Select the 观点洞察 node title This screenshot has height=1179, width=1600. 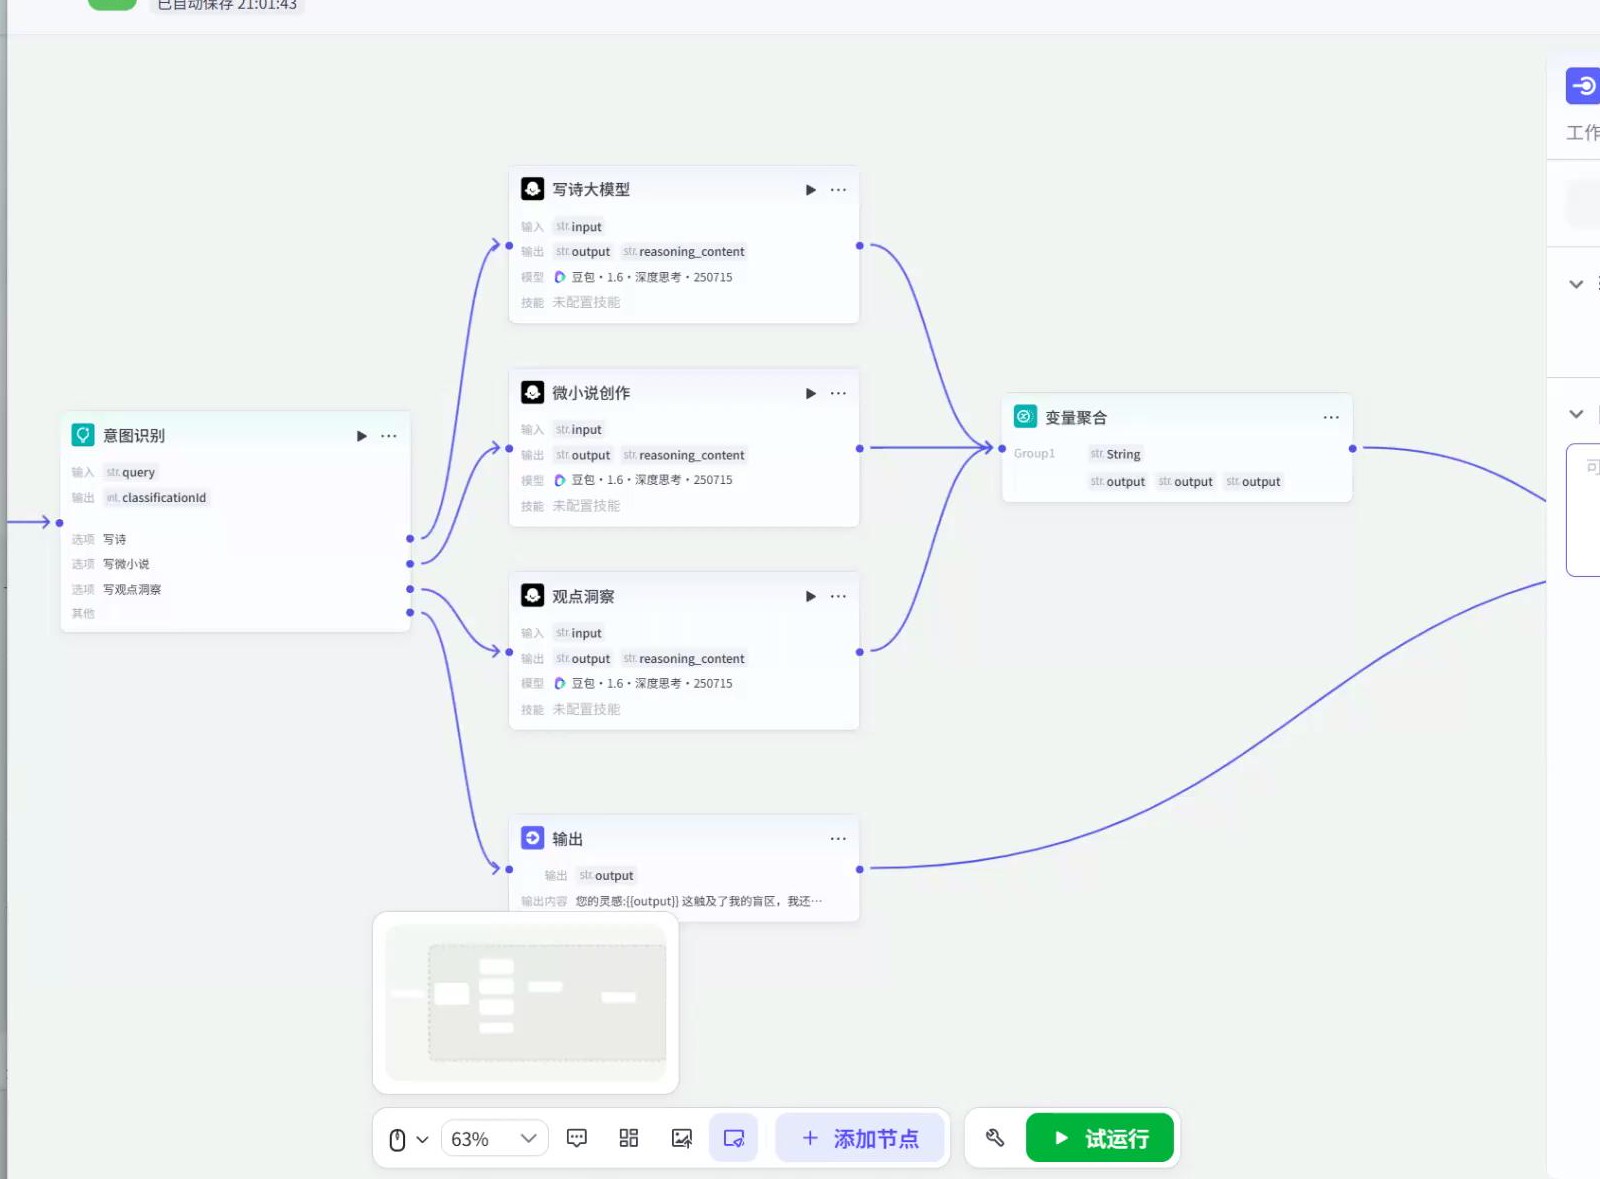(583, 596)
